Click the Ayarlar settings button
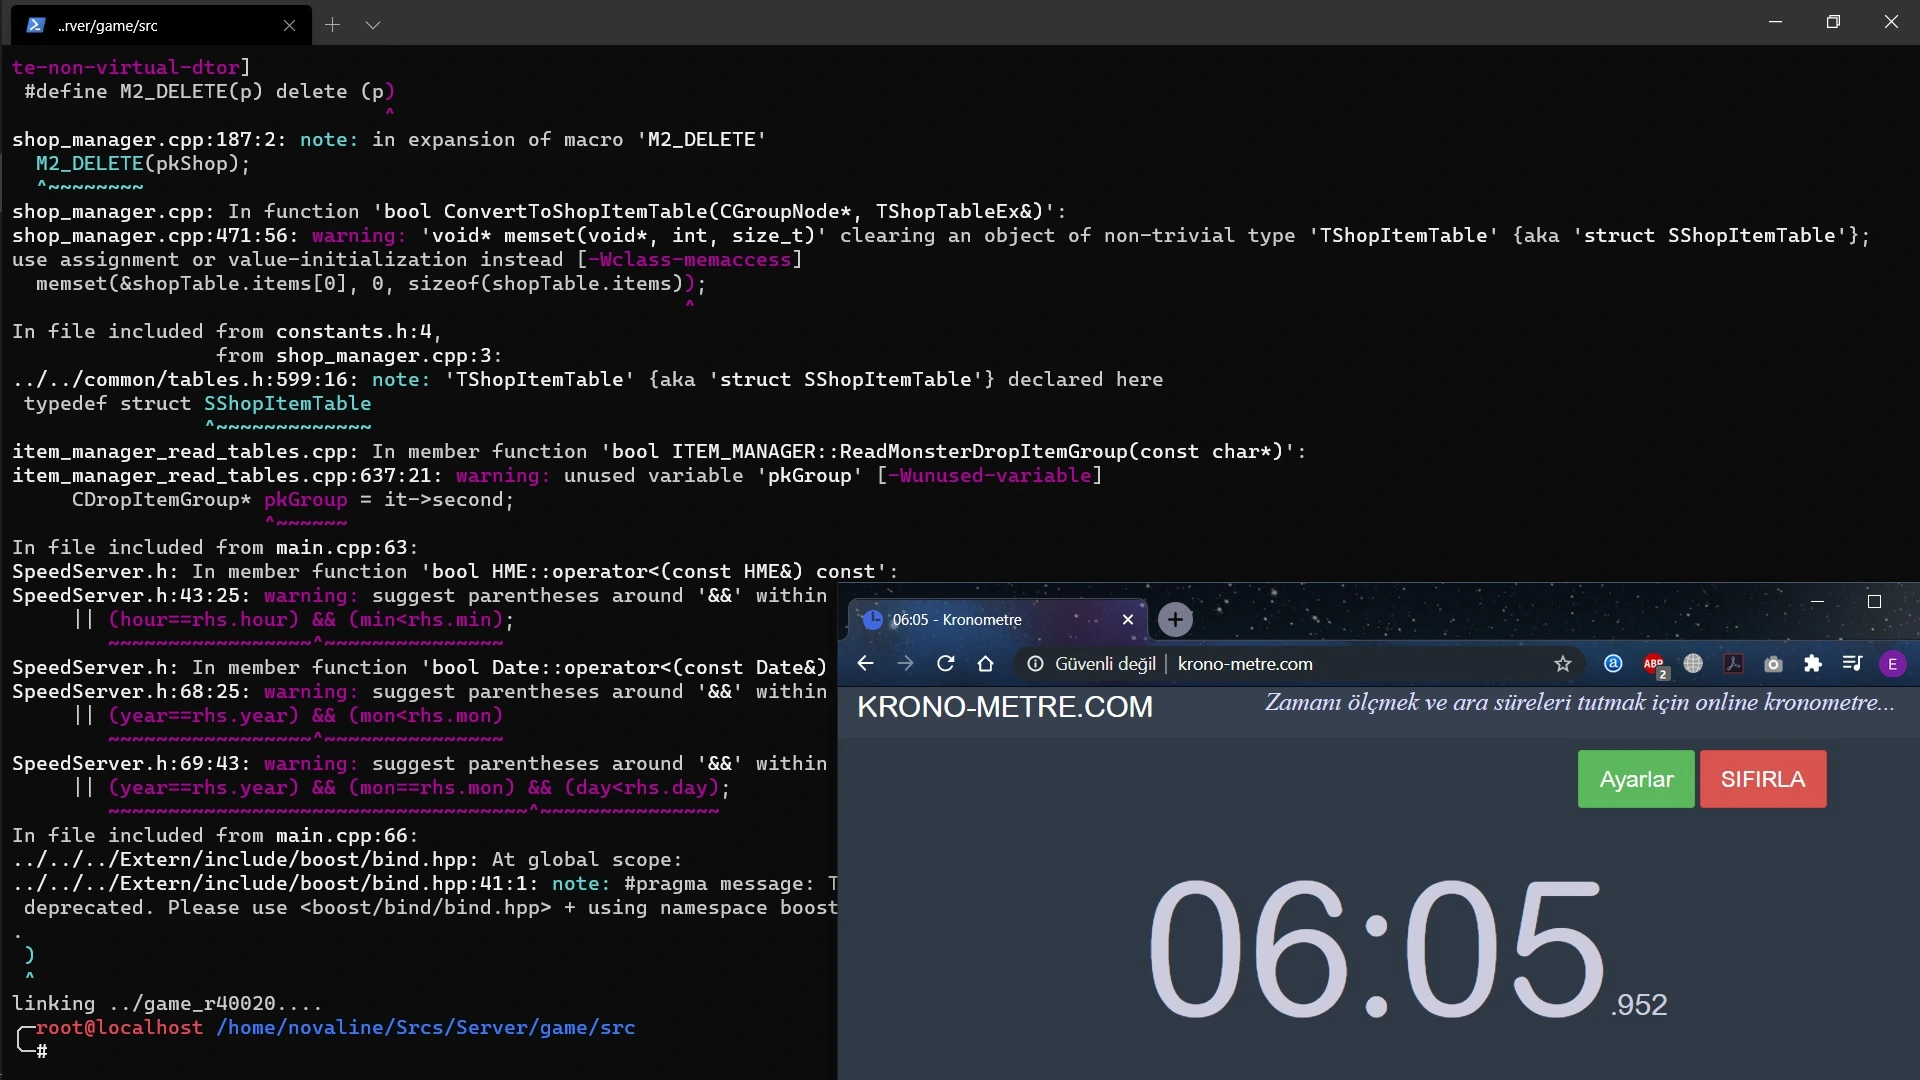The height and width of the screenshot is (1080, 1920). point(1635,778)
